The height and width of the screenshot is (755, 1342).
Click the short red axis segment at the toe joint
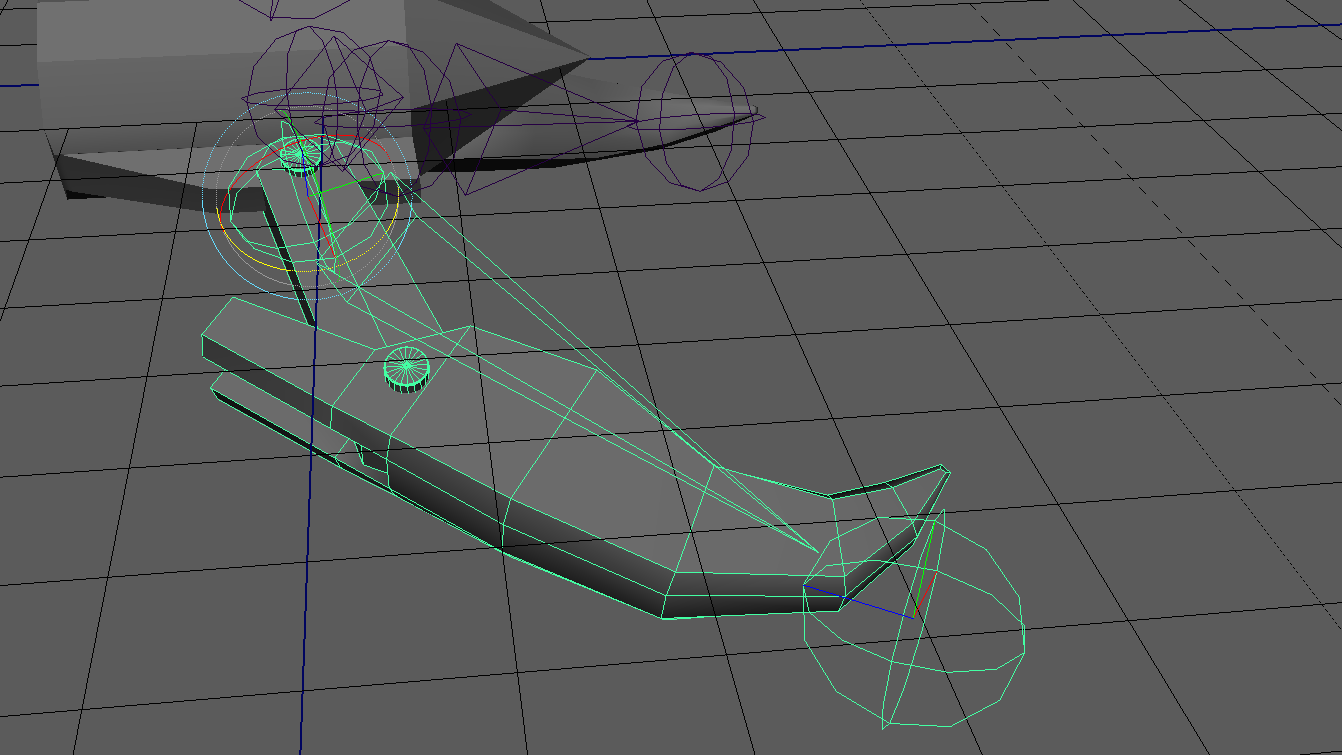(928, 591)
